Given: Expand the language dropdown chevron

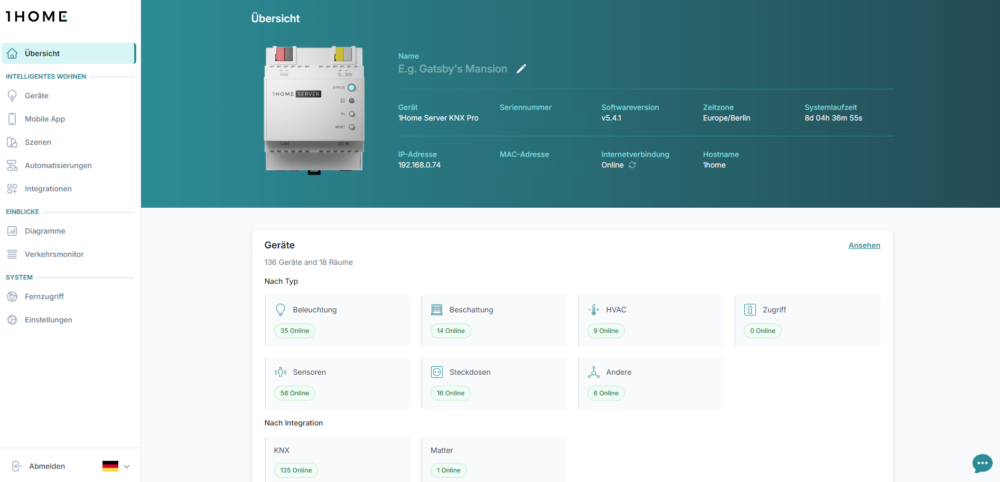Looking at the screenshot, I should pyautogui.click(x=126, y=467).
